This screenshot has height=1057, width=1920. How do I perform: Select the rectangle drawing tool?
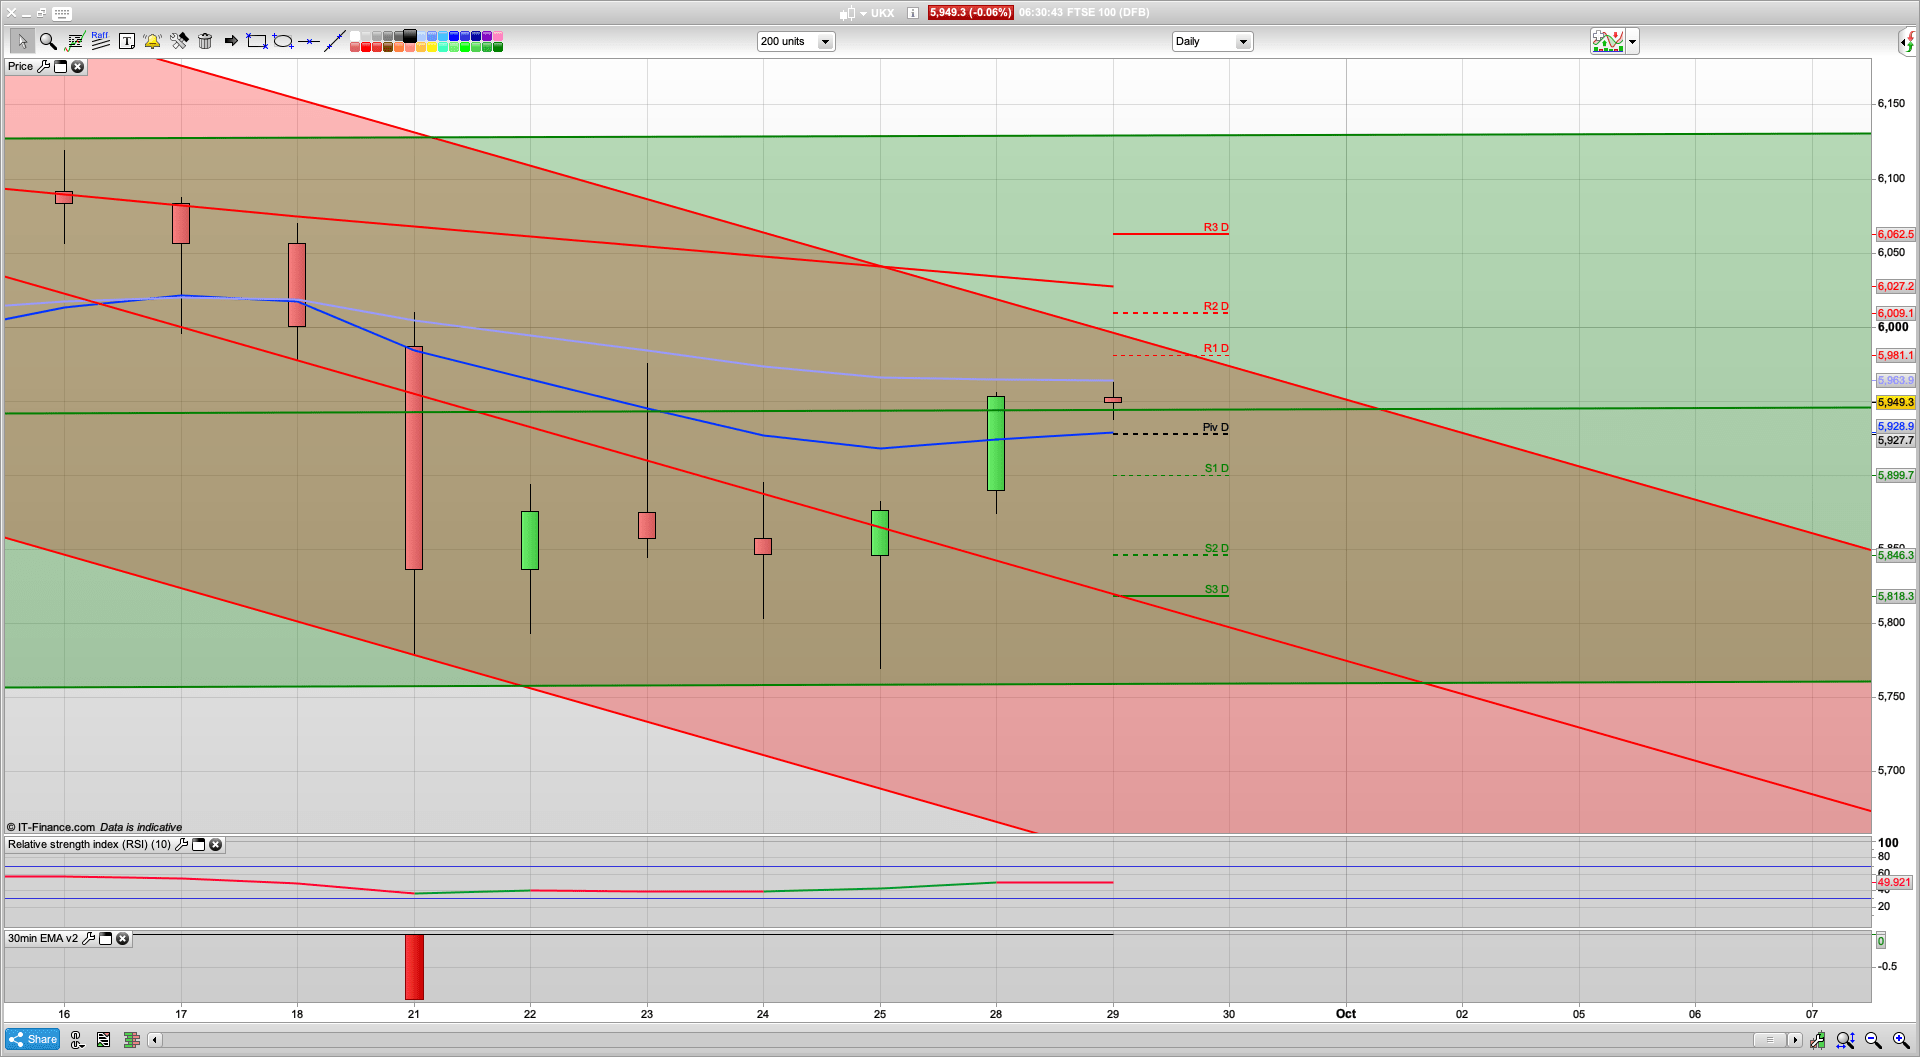point(255,41)
